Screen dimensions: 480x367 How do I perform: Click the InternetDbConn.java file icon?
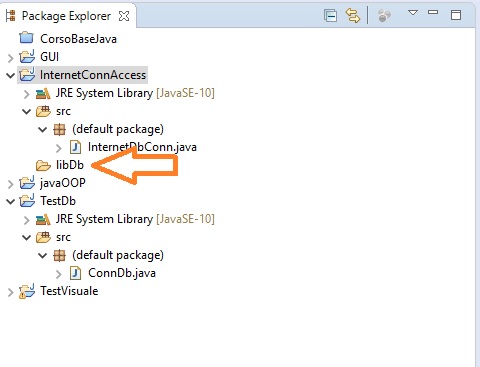[75, 147]
